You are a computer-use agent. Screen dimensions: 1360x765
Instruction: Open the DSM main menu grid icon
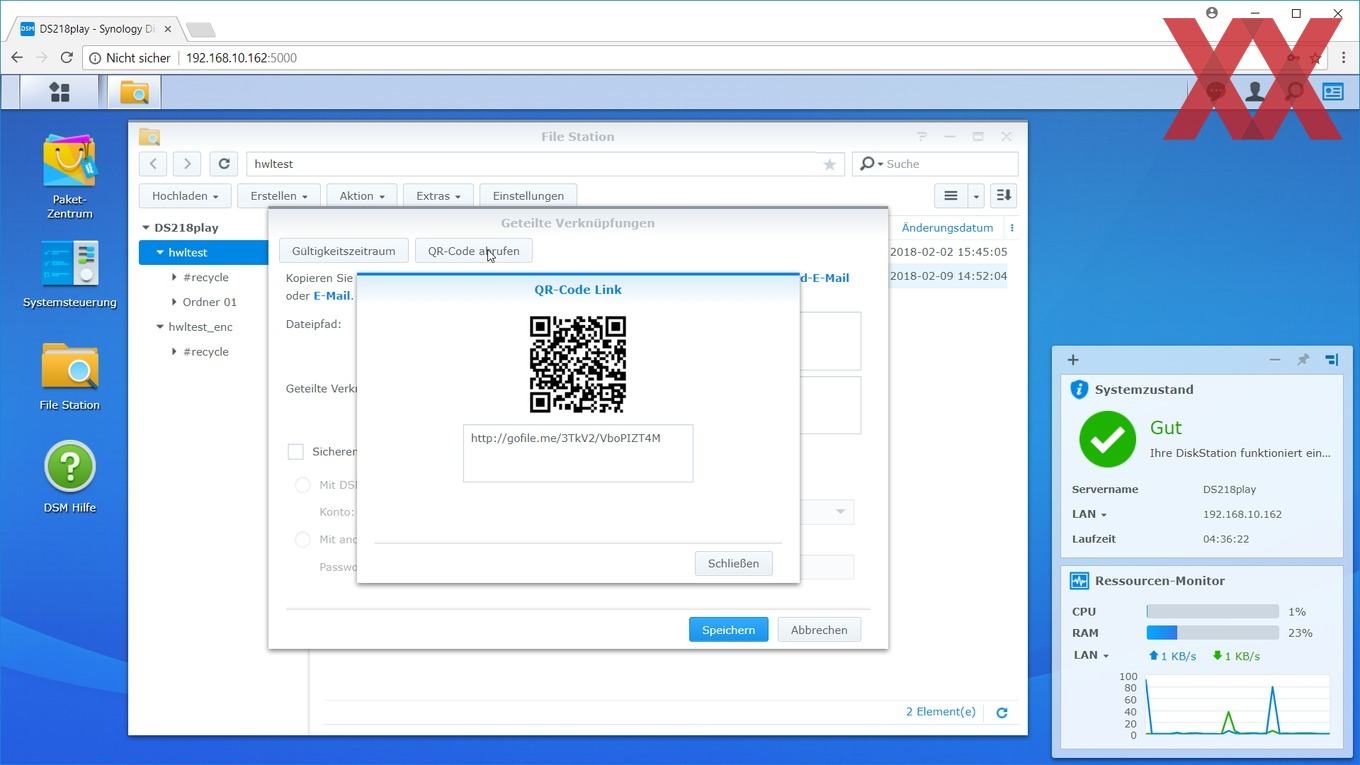[x=60, y=92]
